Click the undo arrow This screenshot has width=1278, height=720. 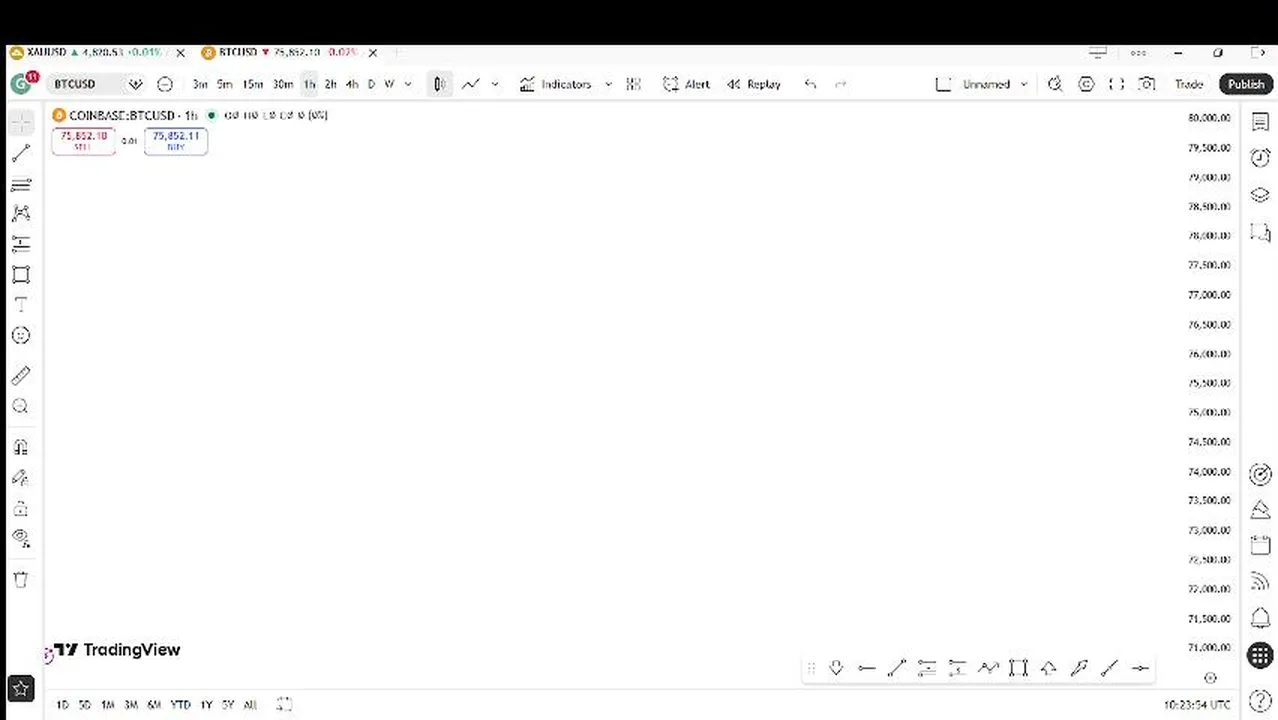tap(811, 84)
